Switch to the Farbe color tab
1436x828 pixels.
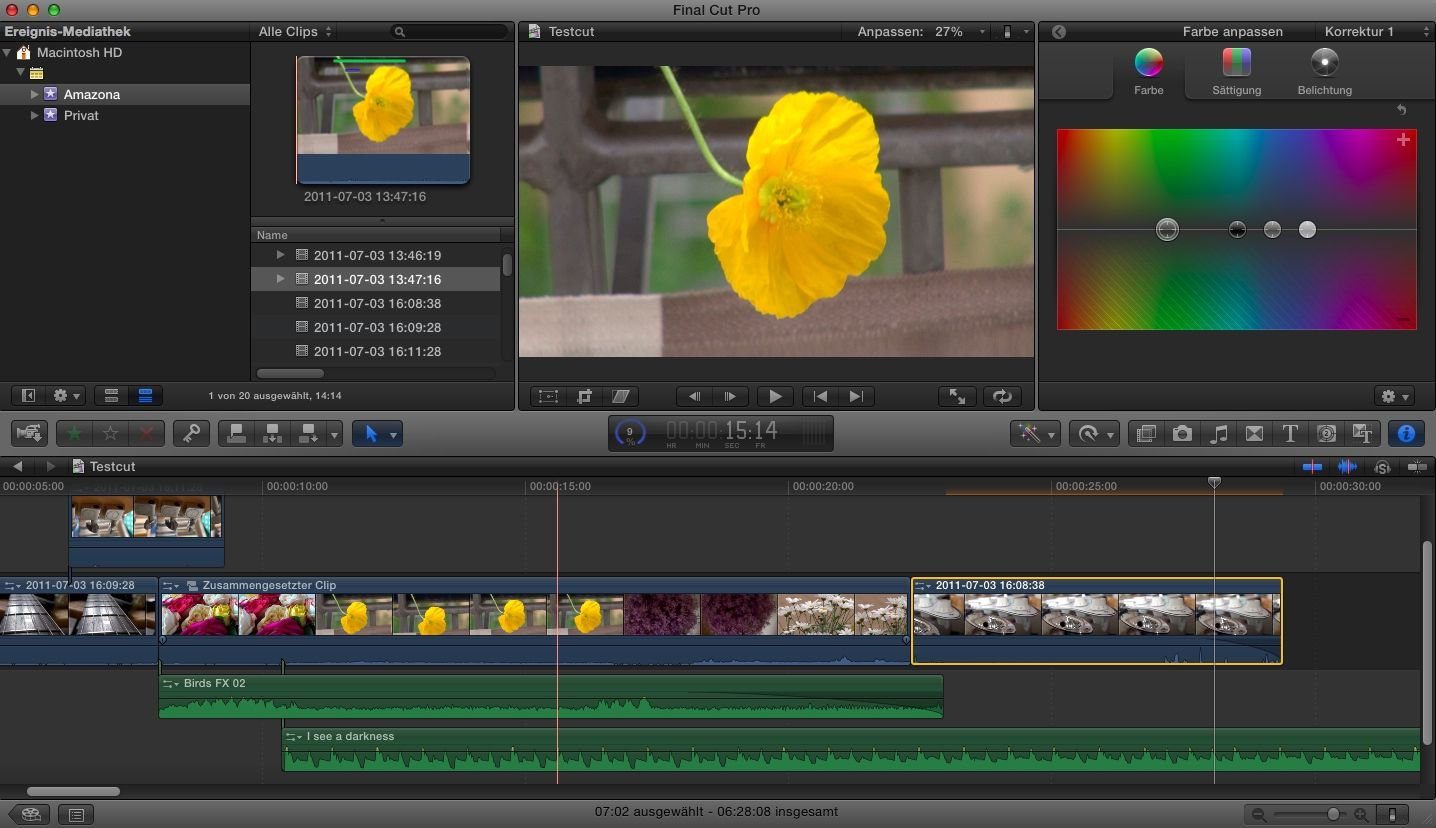[1148, 72]
